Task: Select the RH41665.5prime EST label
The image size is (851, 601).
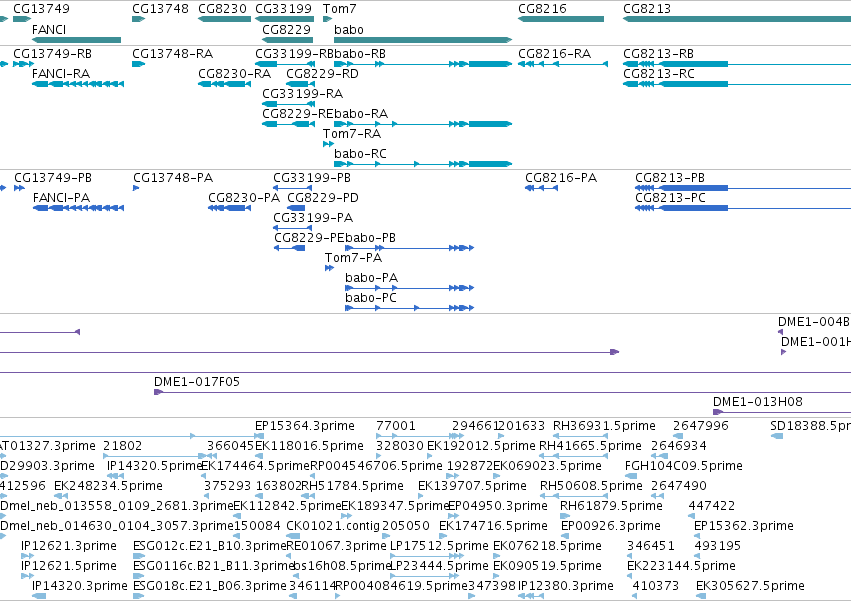Action: click(x=590, y=446)
